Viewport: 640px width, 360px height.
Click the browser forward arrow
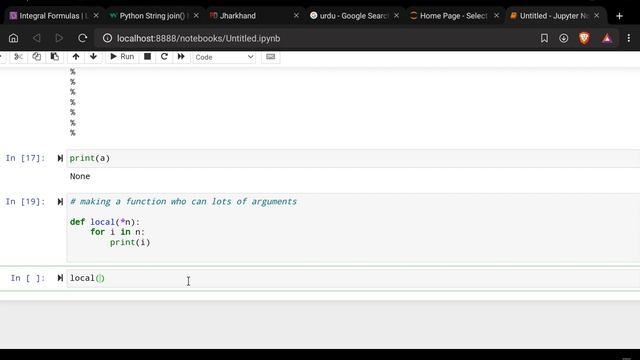tap(59, 38)
